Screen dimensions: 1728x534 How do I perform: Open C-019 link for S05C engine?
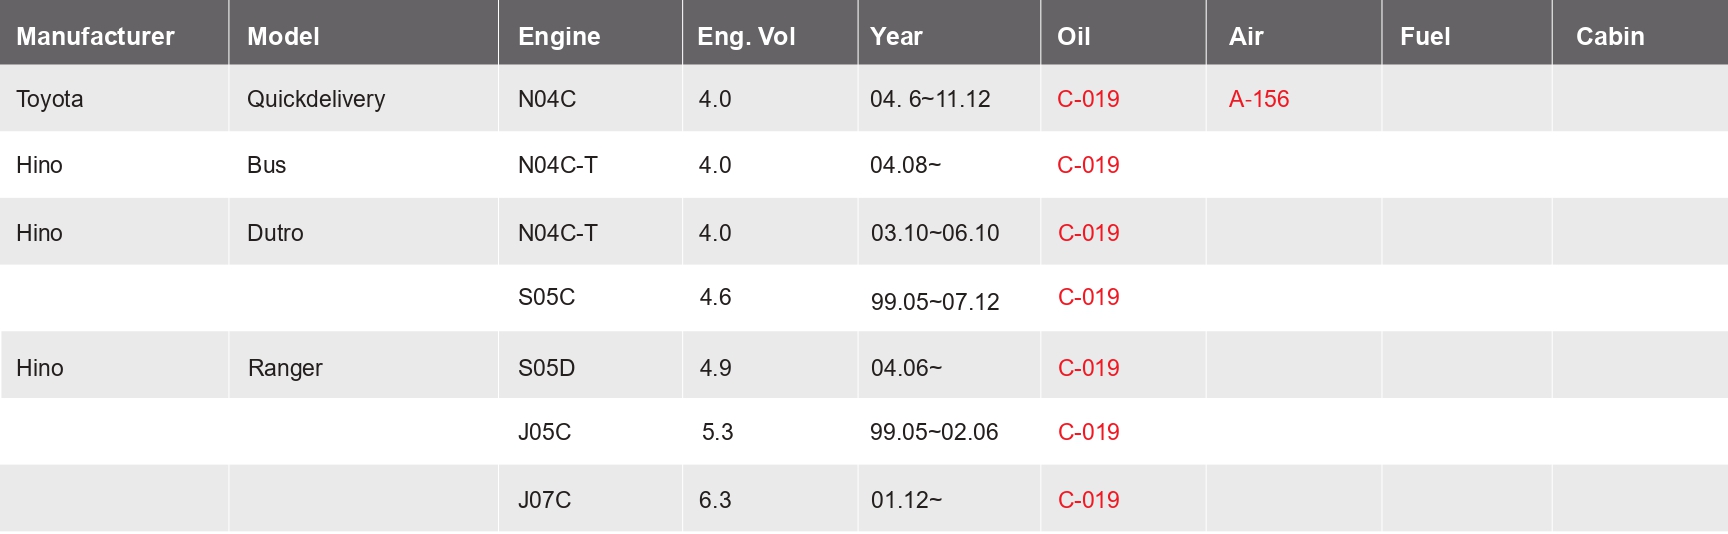1089,297
